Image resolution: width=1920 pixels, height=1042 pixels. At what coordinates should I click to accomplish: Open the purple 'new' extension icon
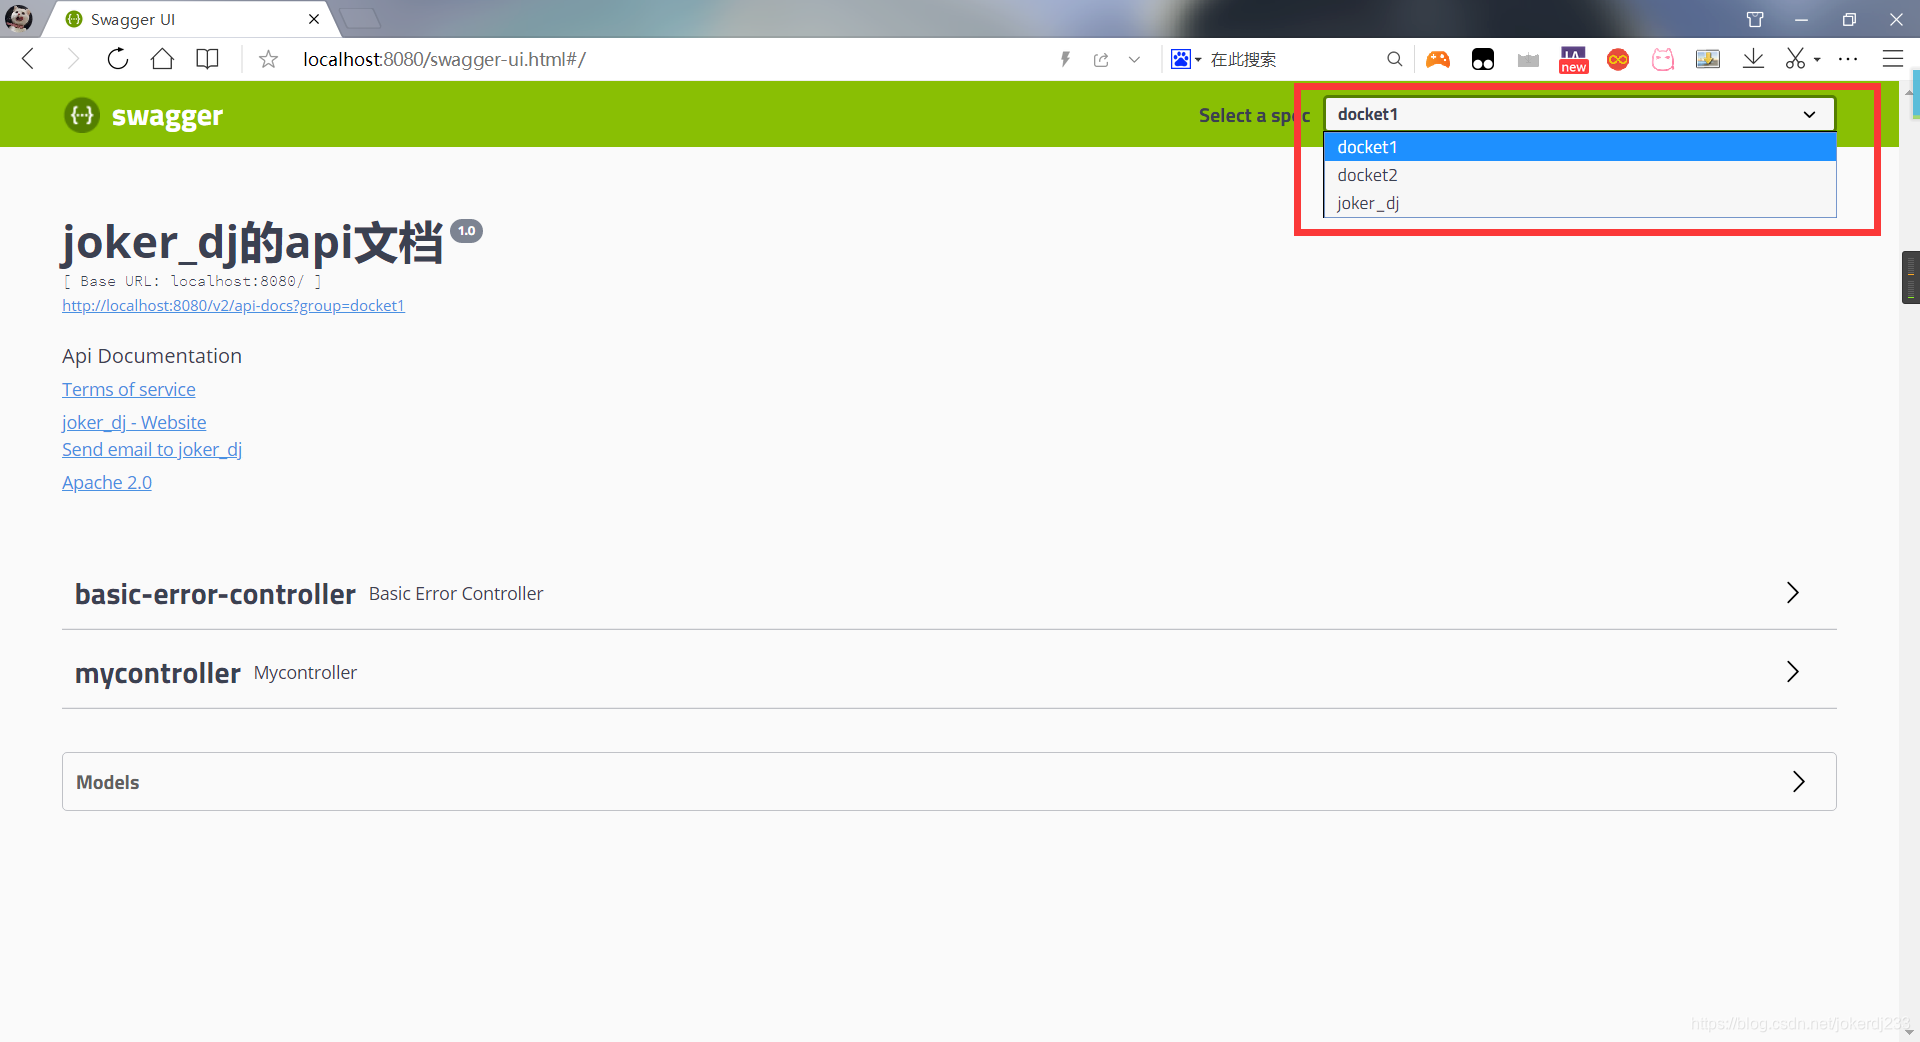pyautogui.click(x=1573, y=60)
